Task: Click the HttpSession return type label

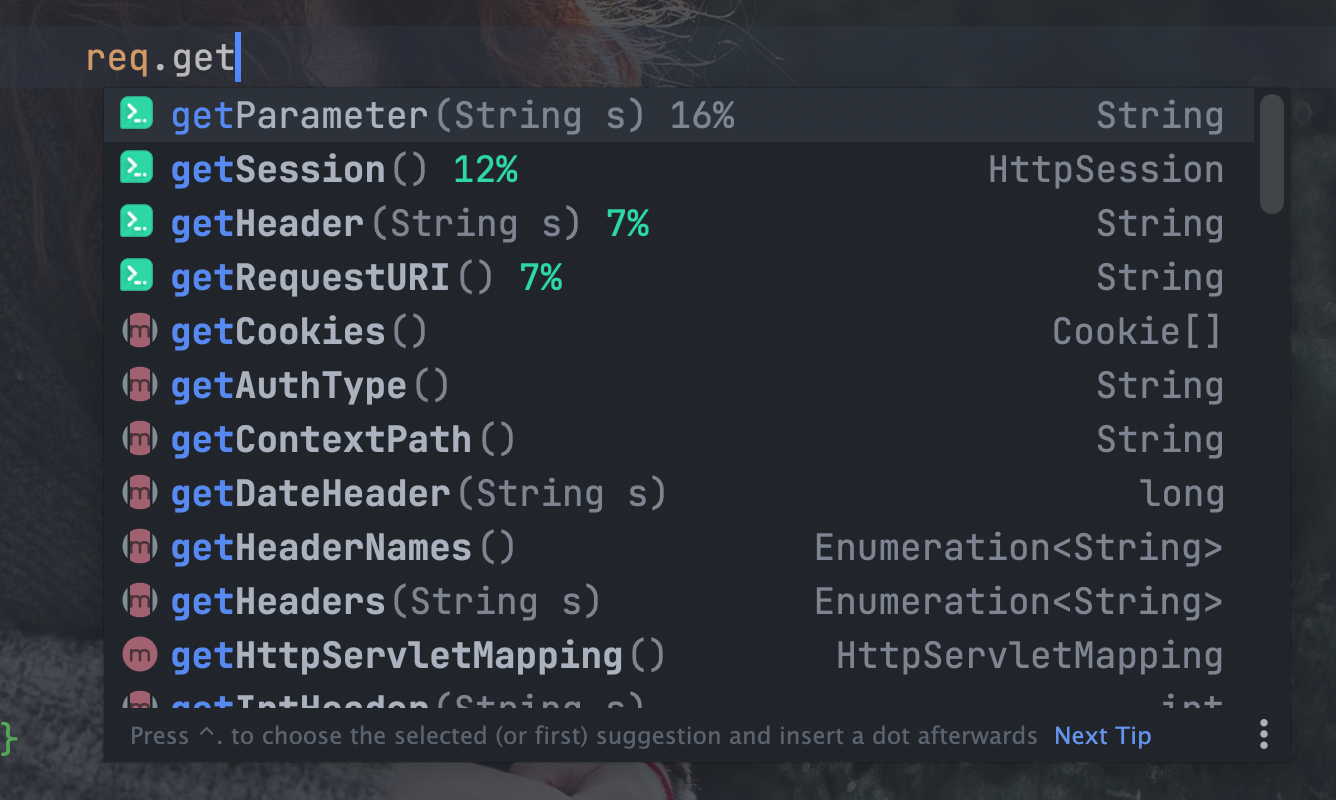Action: [x=1105, y=170]
